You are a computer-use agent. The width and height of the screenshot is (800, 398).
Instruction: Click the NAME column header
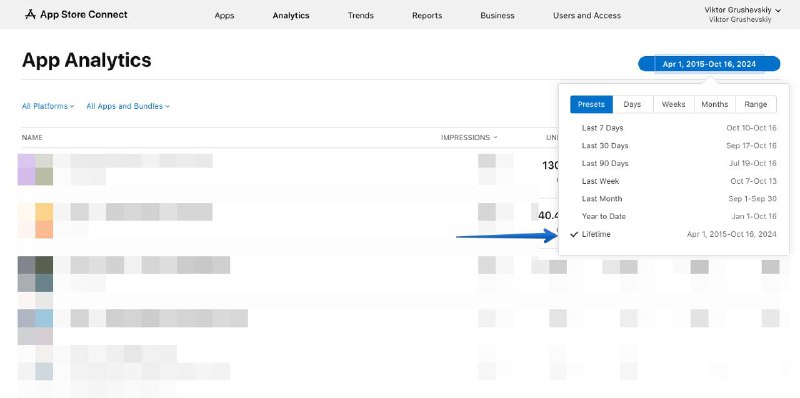pyautogui.click(x=32, y=137)
